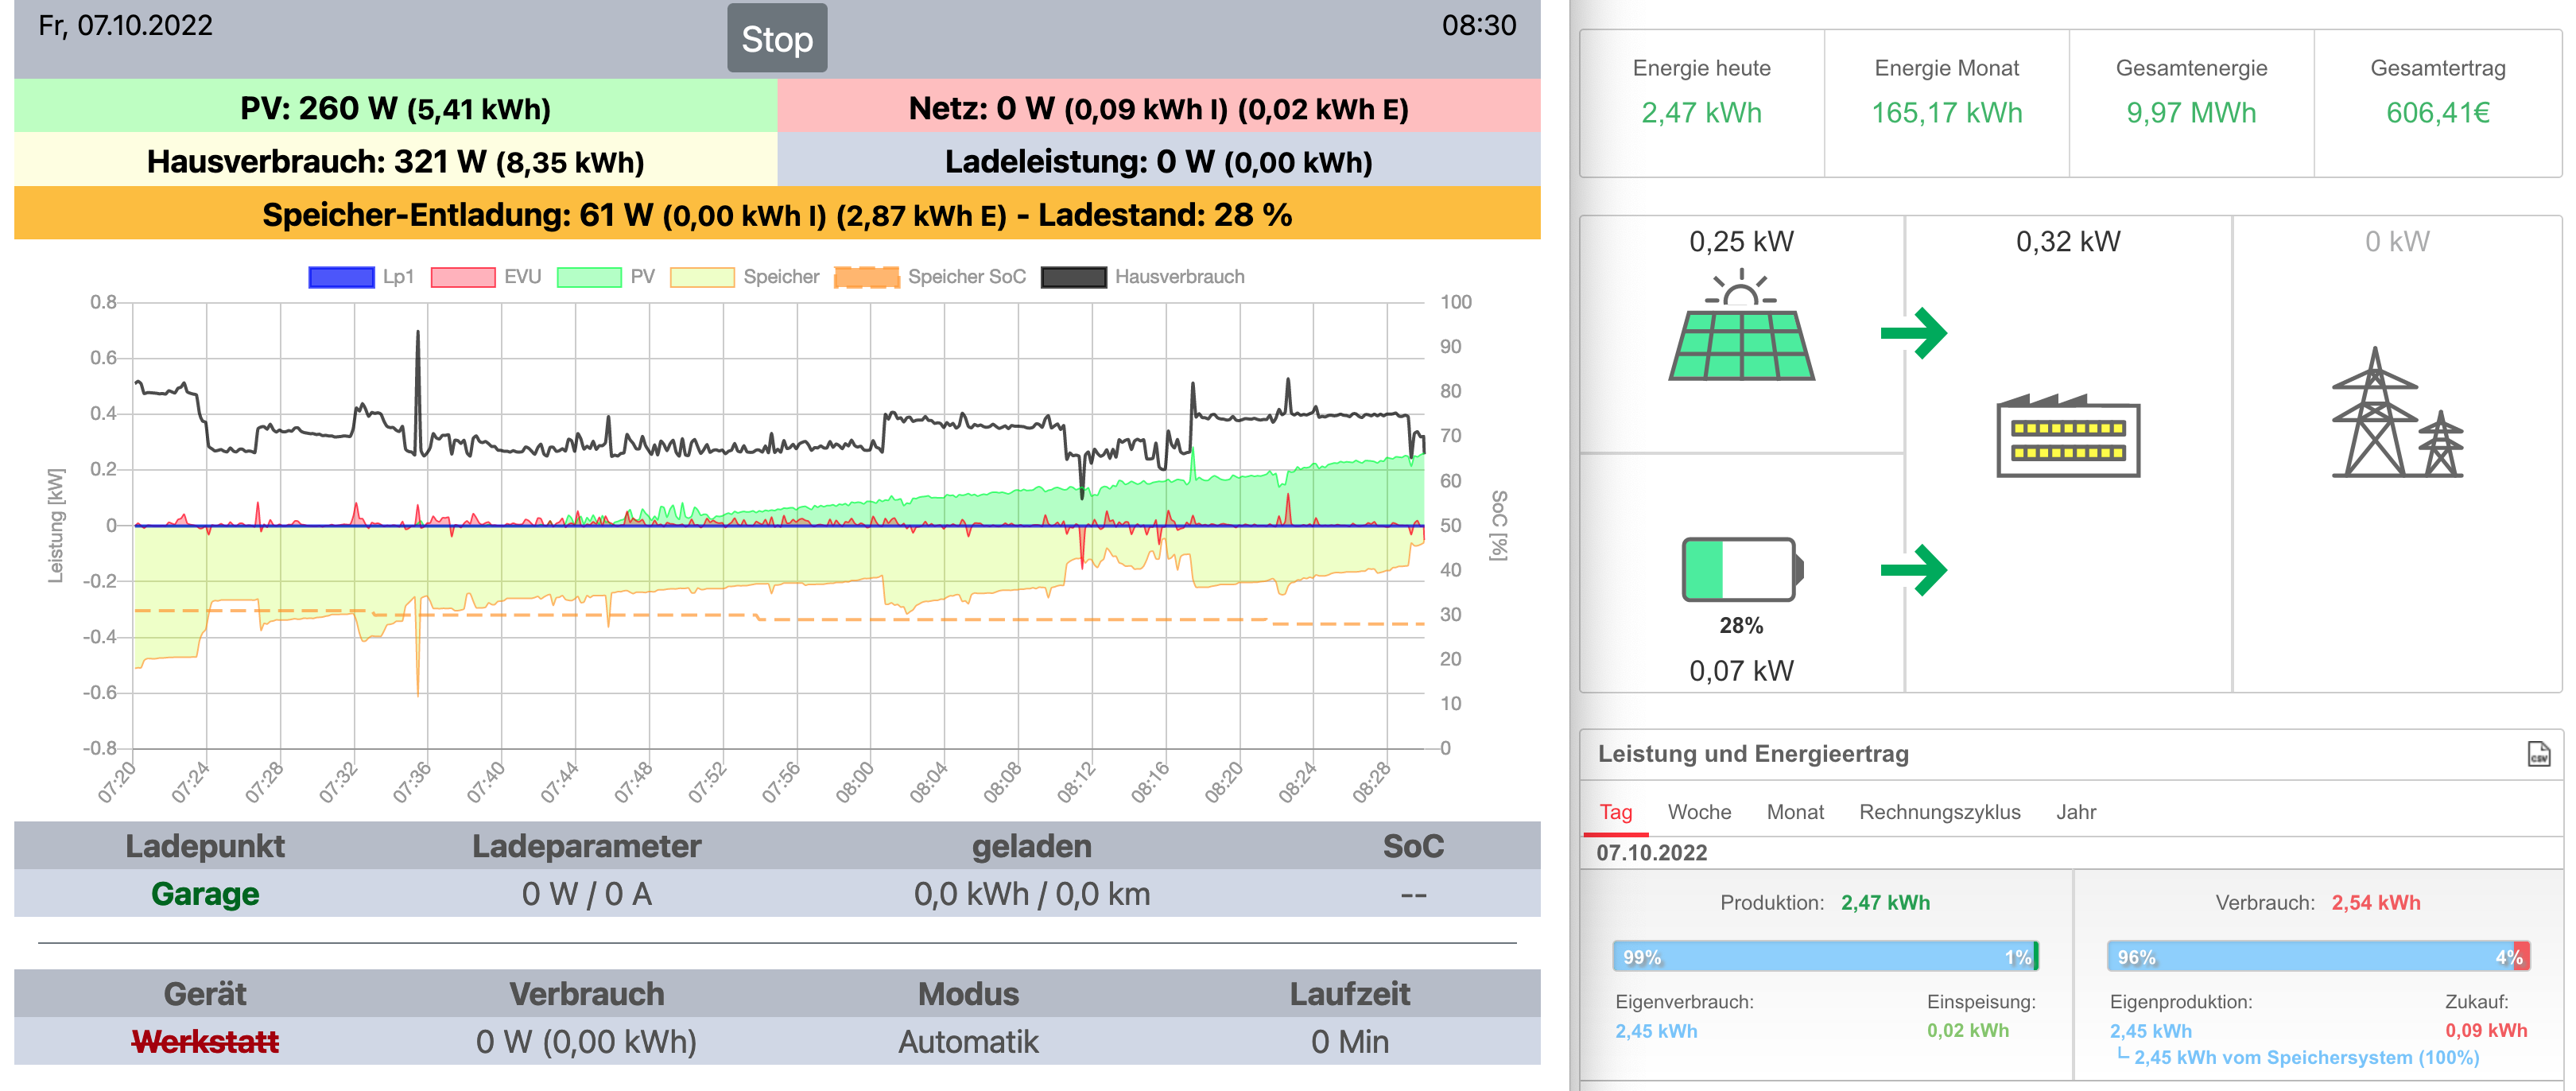Select the Rechnungszyklus tab
This screenshot has height=1091, width=2576.
(1939, 812)
